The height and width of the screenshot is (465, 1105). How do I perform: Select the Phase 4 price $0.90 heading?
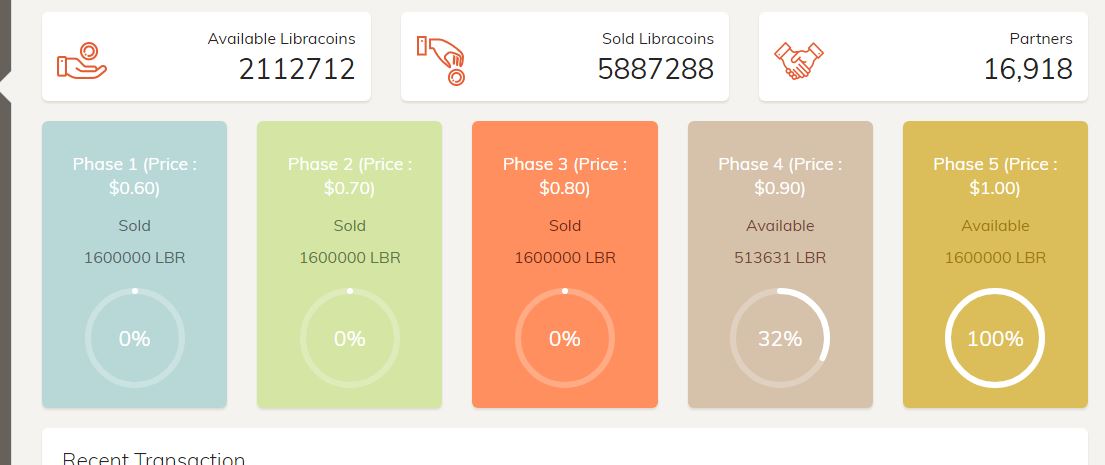pos(780,175)
